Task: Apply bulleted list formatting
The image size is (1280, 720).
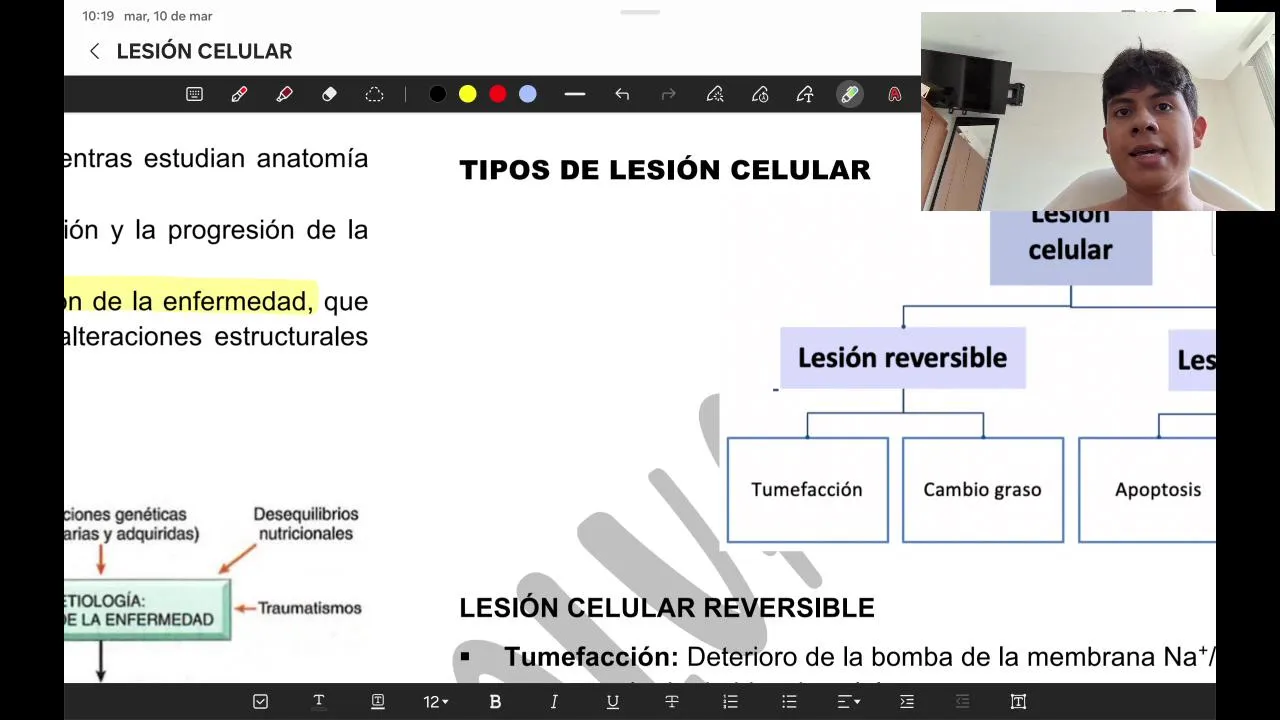Action: click(x=789, y=701)
